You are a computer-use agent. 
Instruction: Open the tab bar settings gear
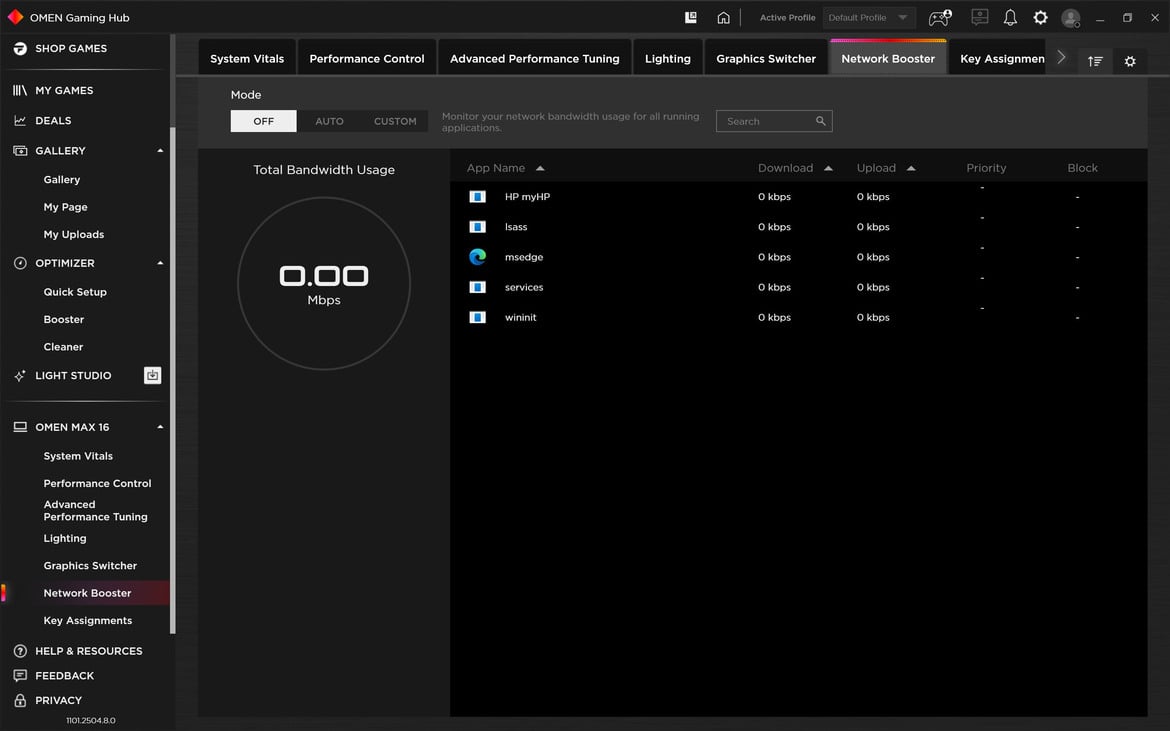(x=1130, y=61)
